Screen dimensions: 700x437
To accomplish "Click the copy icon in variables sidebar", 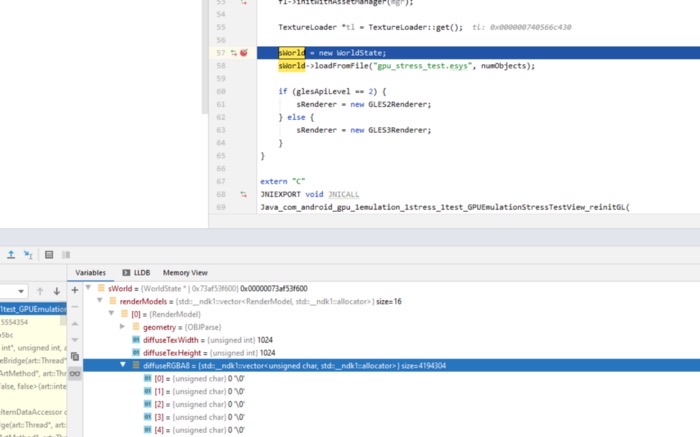I will click(x=75, y=356).
